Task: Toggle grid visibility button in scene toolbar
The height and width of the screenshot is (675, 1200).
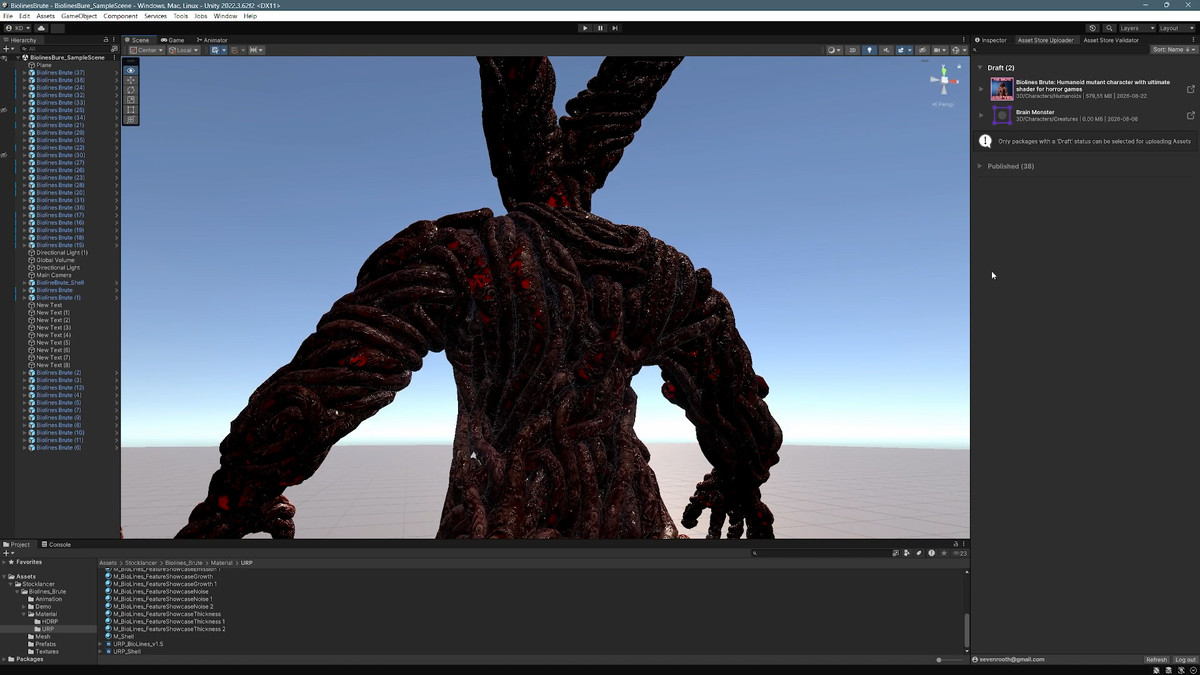Action: point(217,50)
